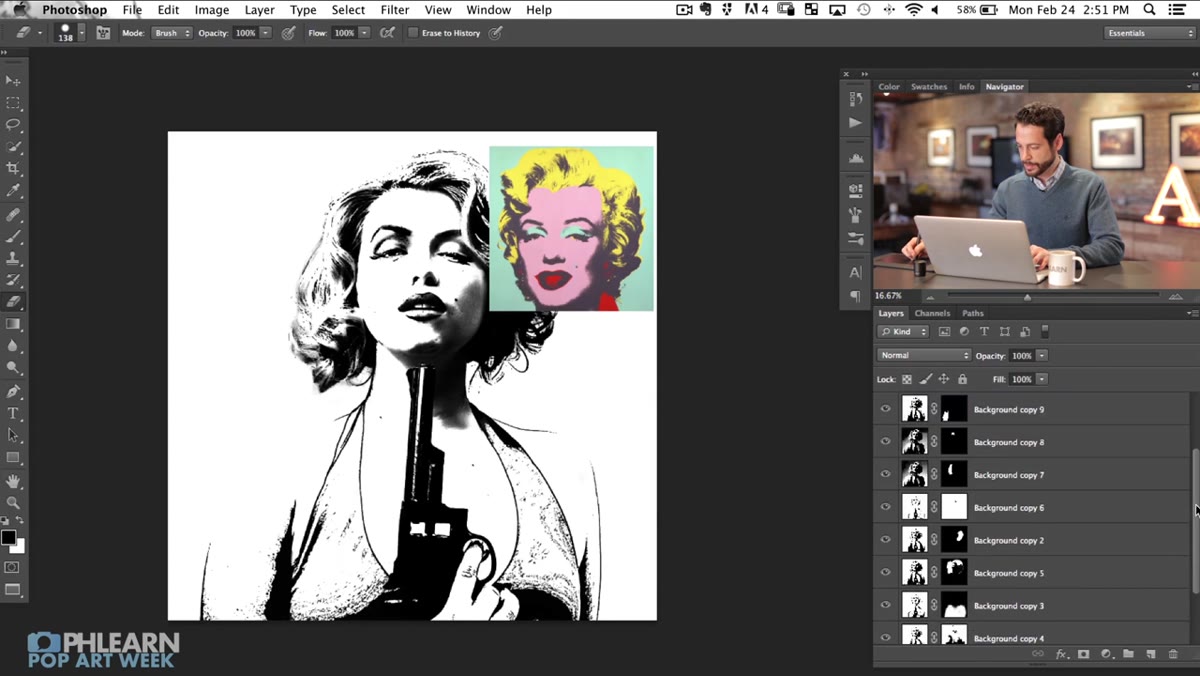Select the Quick Selection tool
This screenshot has height=676, width=1200.
point(13,147)
